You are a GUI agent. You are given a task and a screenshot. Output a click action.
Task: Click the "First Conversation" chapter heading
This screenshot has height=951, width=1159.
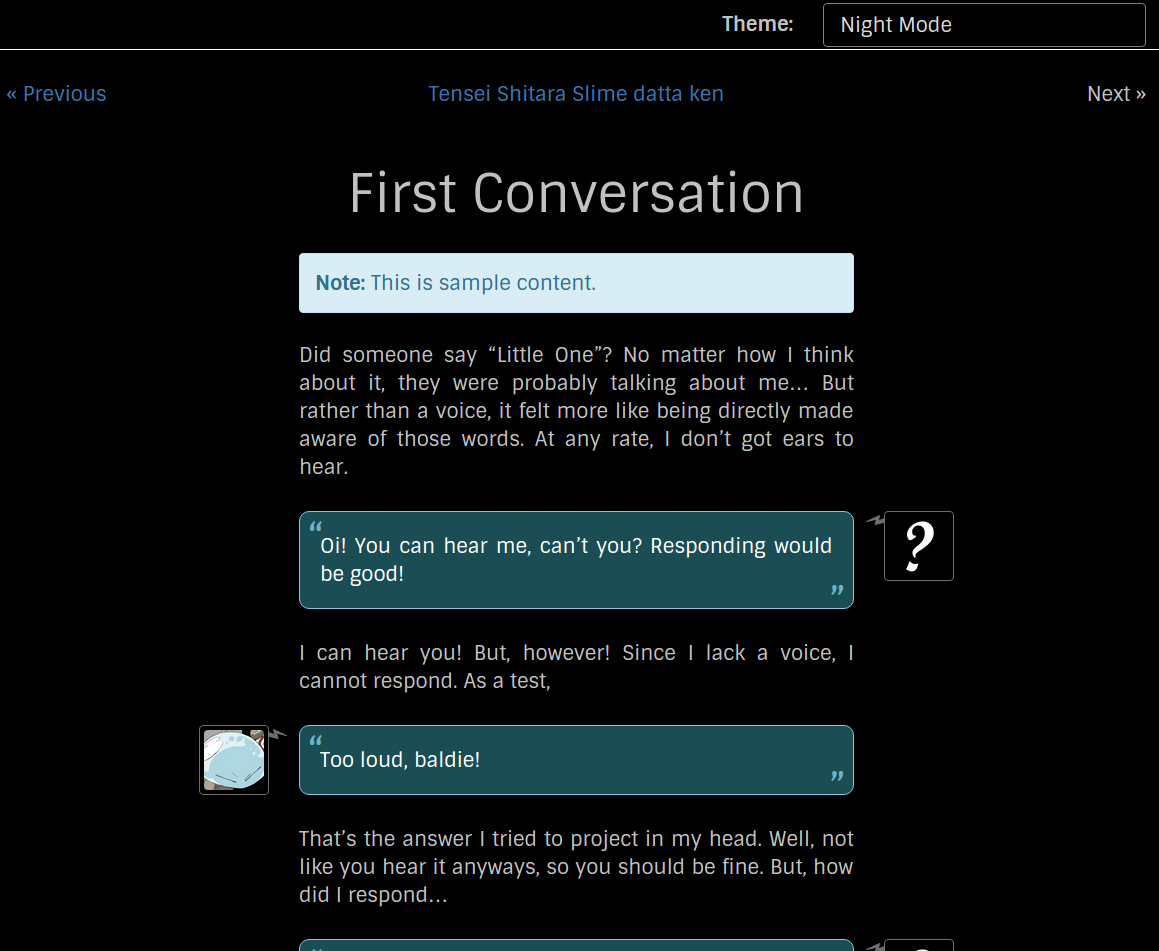click(576, 193)
